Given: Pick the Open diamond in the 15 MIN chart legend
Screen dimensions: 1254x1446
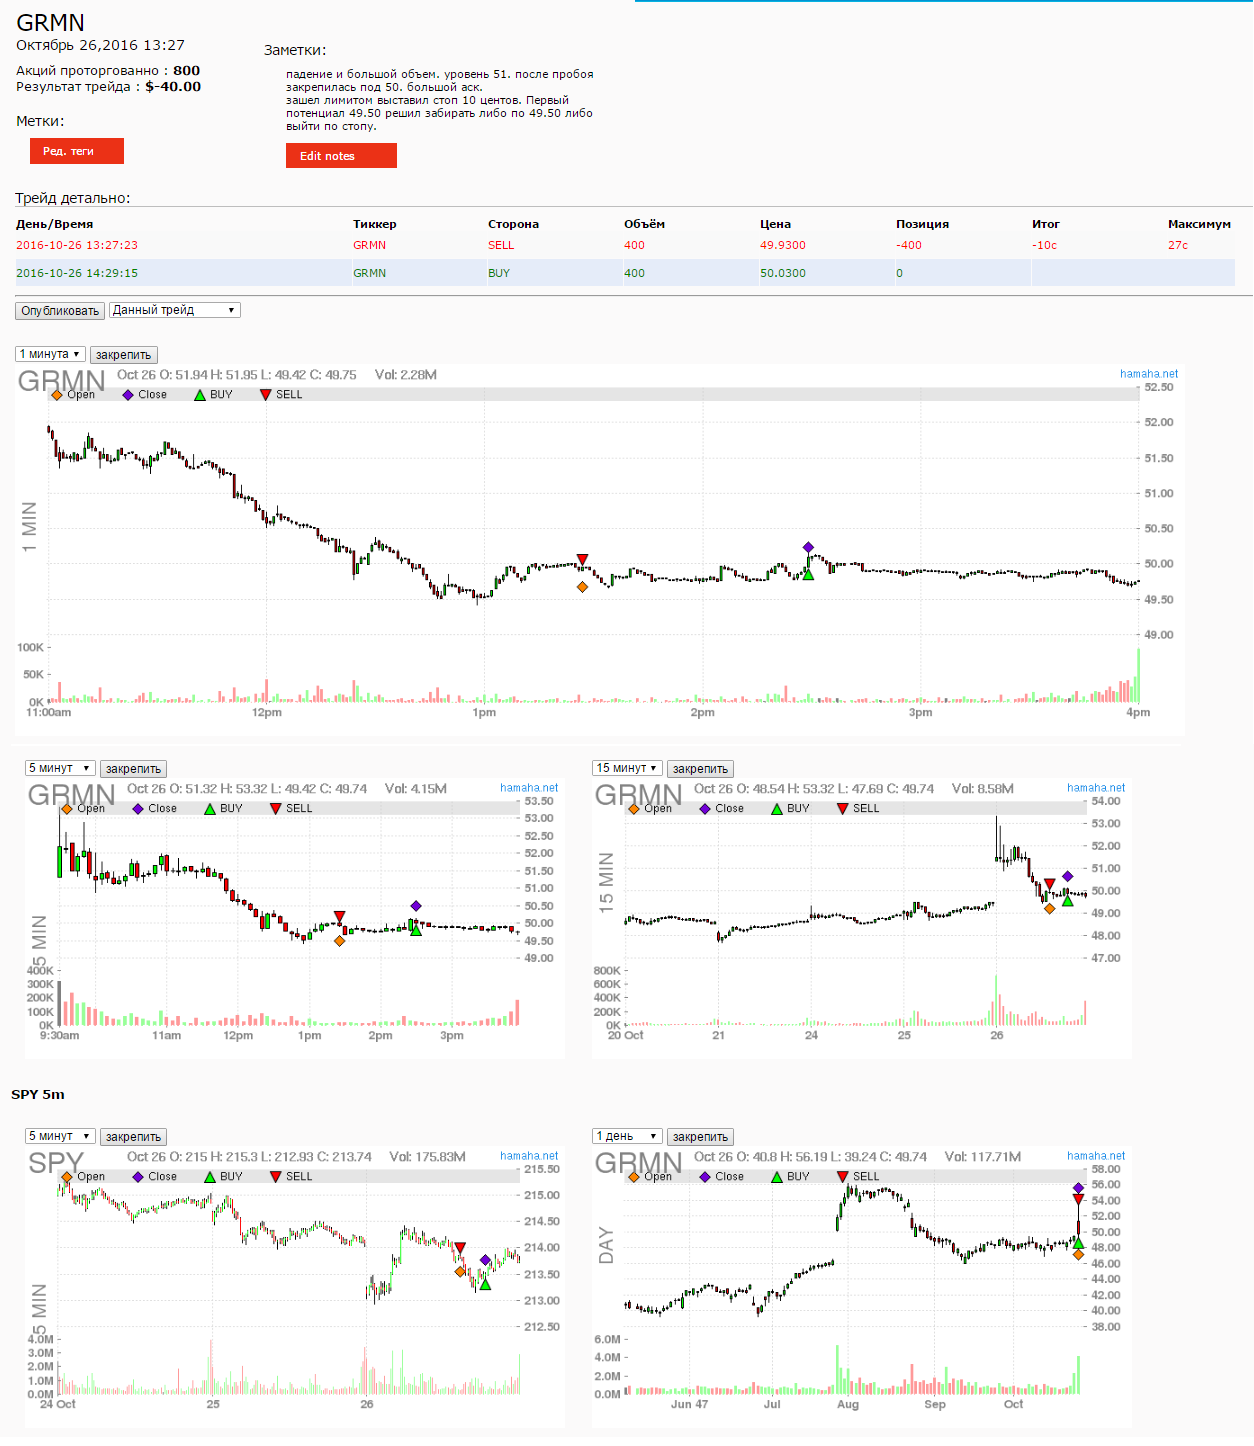Looking at the screenshot, I should pos(634,809).
